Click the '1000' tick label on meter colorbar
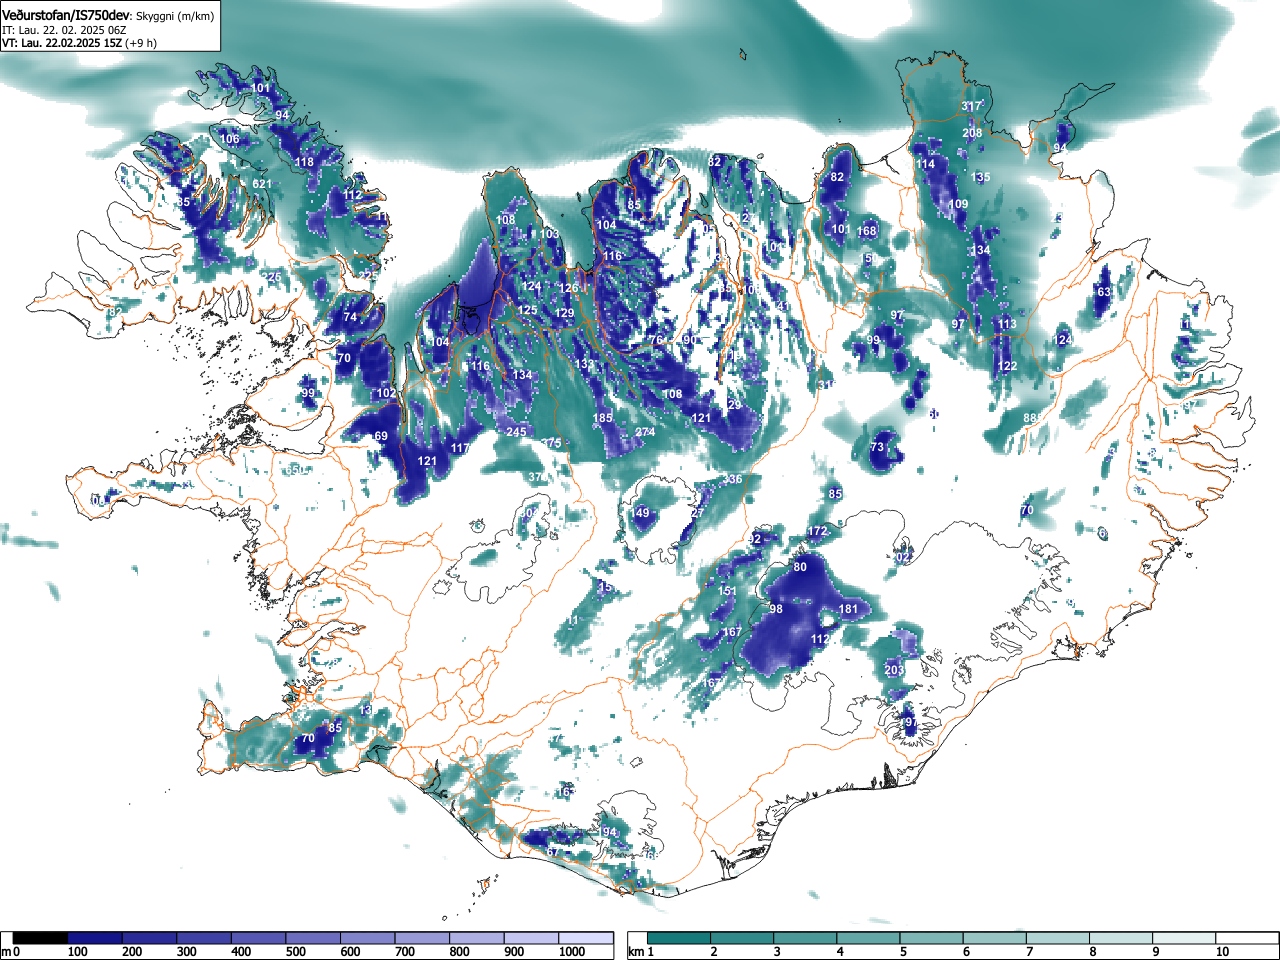1280x960 pixels. (572, 952)
